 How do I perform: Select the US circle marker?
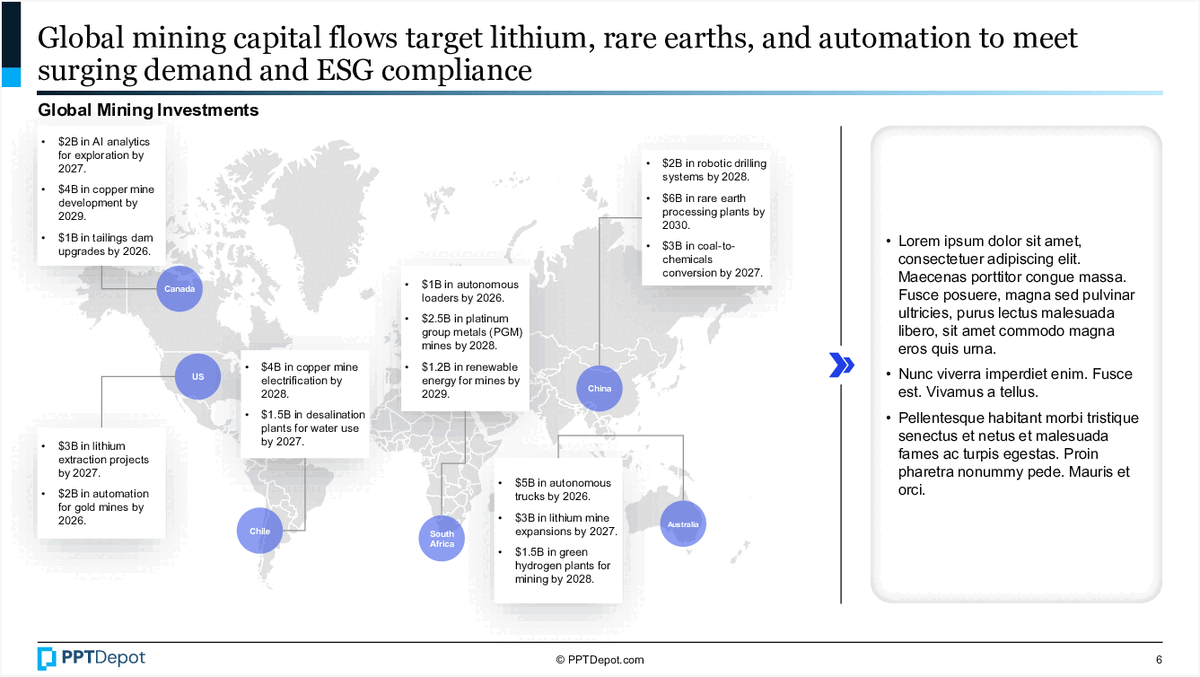click(198, 377)
